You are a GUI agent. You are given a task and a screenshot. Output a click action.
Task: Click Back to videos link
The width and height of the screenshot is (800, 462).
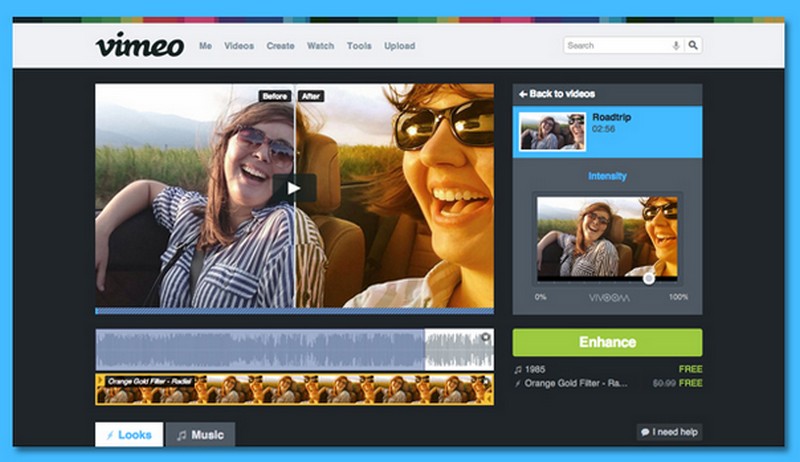(557, 94)
